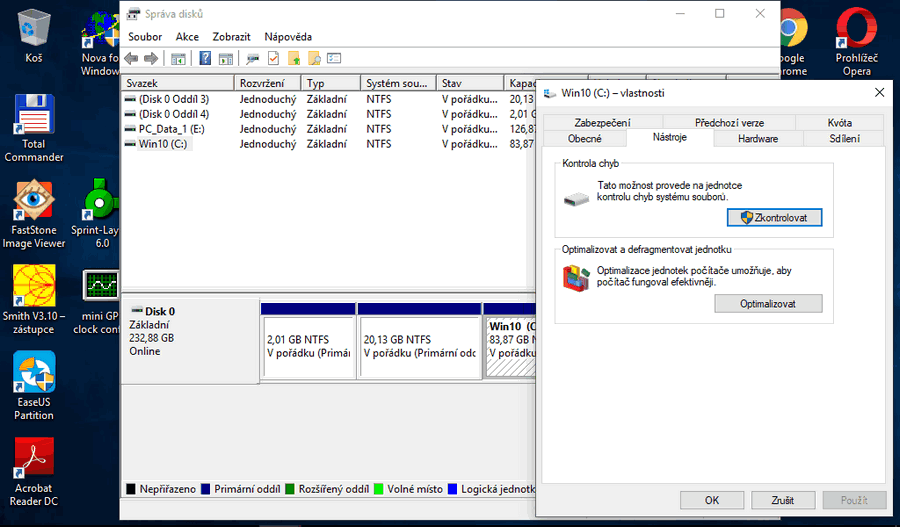Click the Optimalizovat button

(x=767, y=303)
